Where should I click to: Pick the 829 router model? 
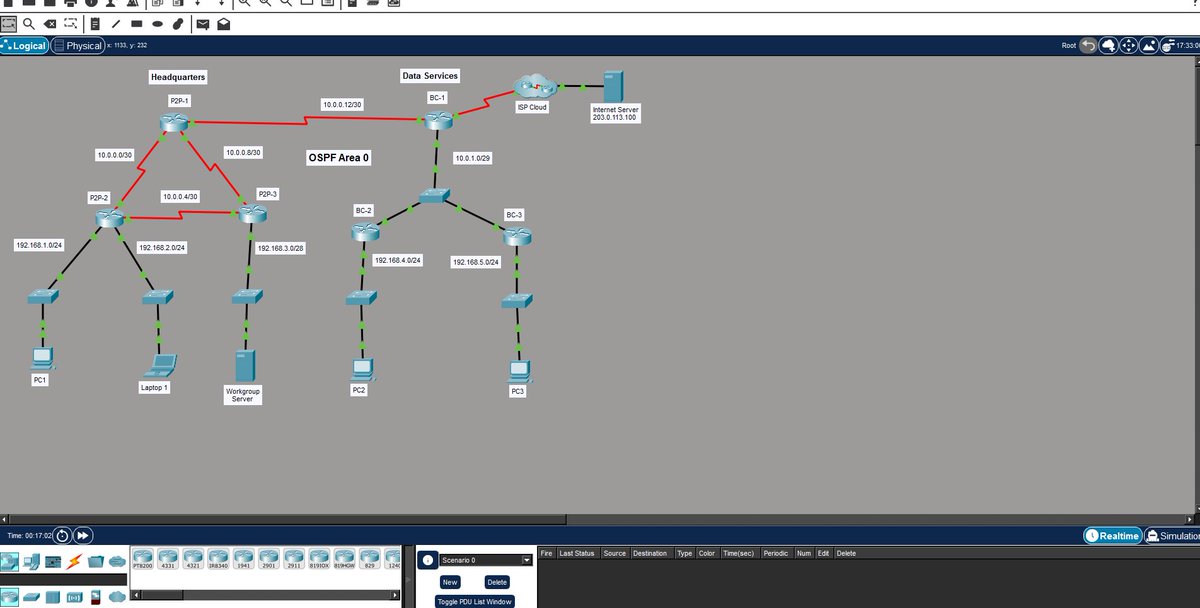coord(370,559)
